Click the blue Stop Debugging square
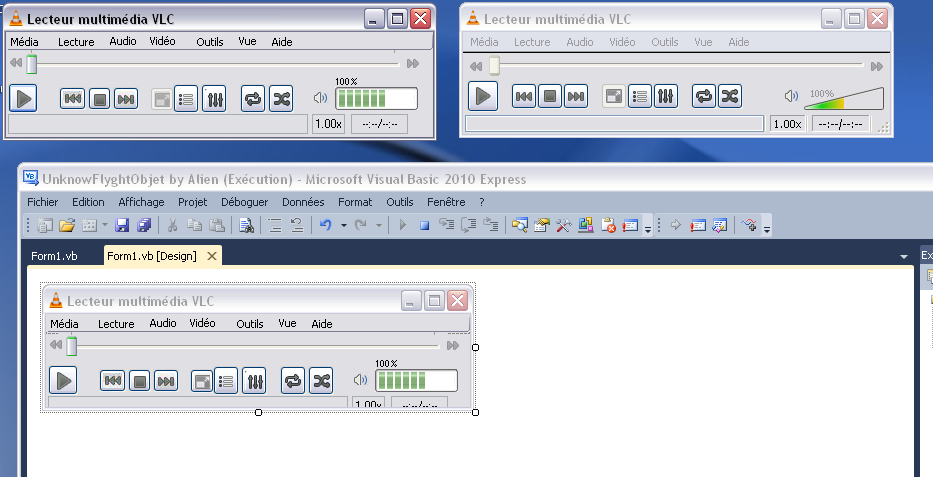Screen dimensions: 933x477 [x=424, y=225]
